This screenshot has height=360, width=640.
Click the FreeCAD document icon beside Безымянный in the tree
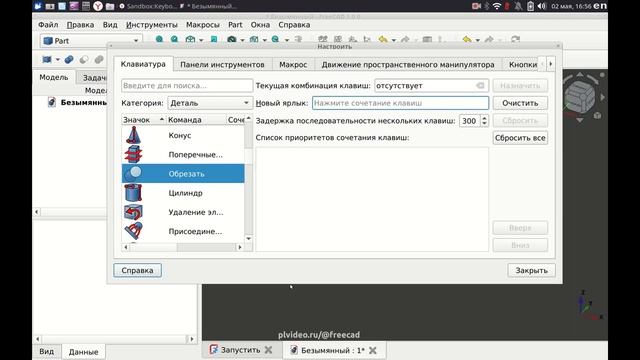click(52, 102)
